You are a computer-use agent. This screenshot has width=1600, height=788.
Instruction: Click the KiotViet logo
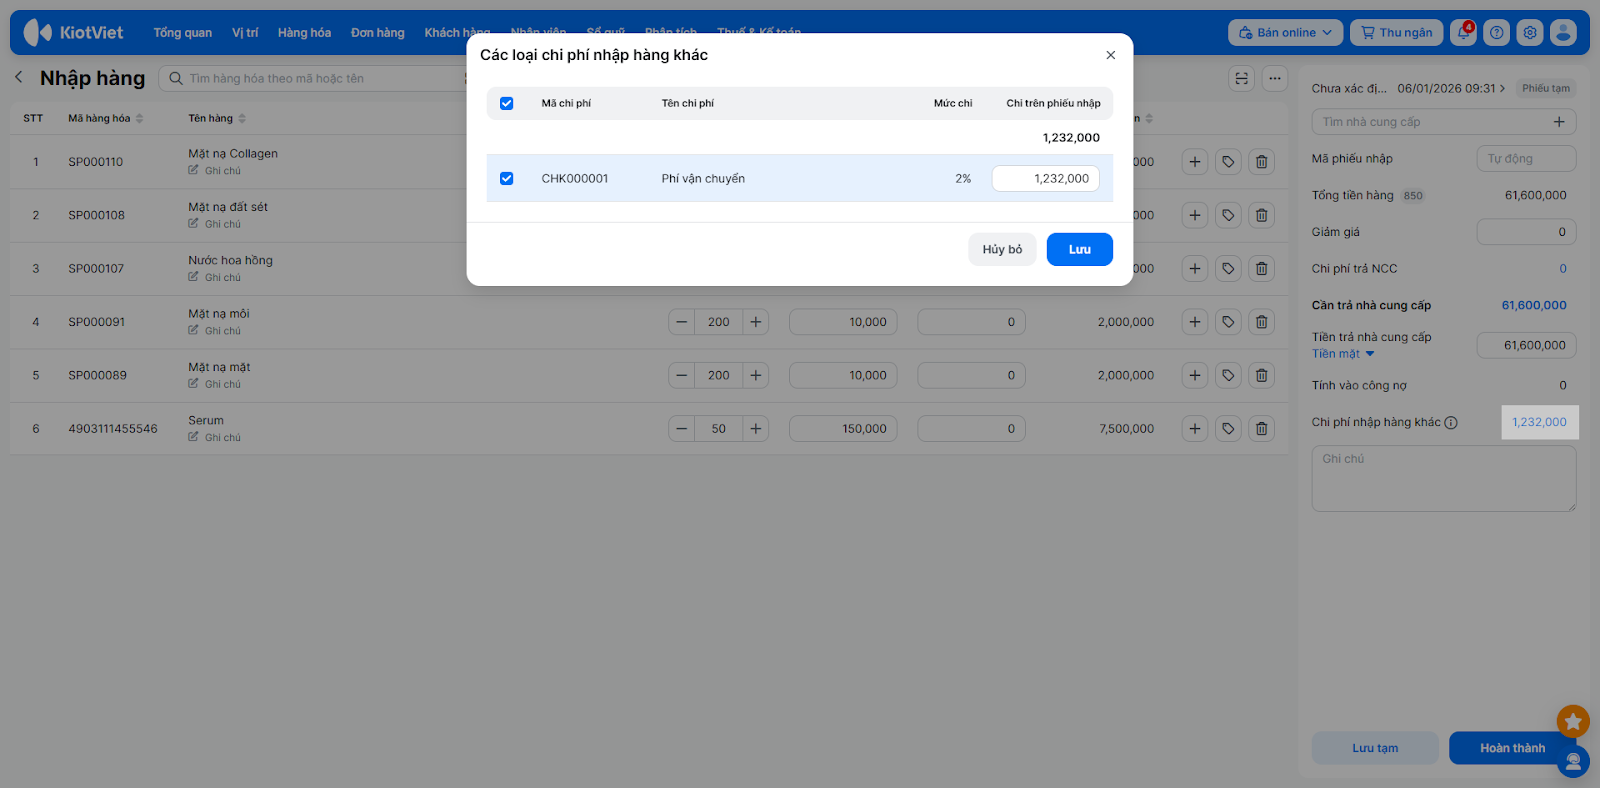tap(74, 33)
